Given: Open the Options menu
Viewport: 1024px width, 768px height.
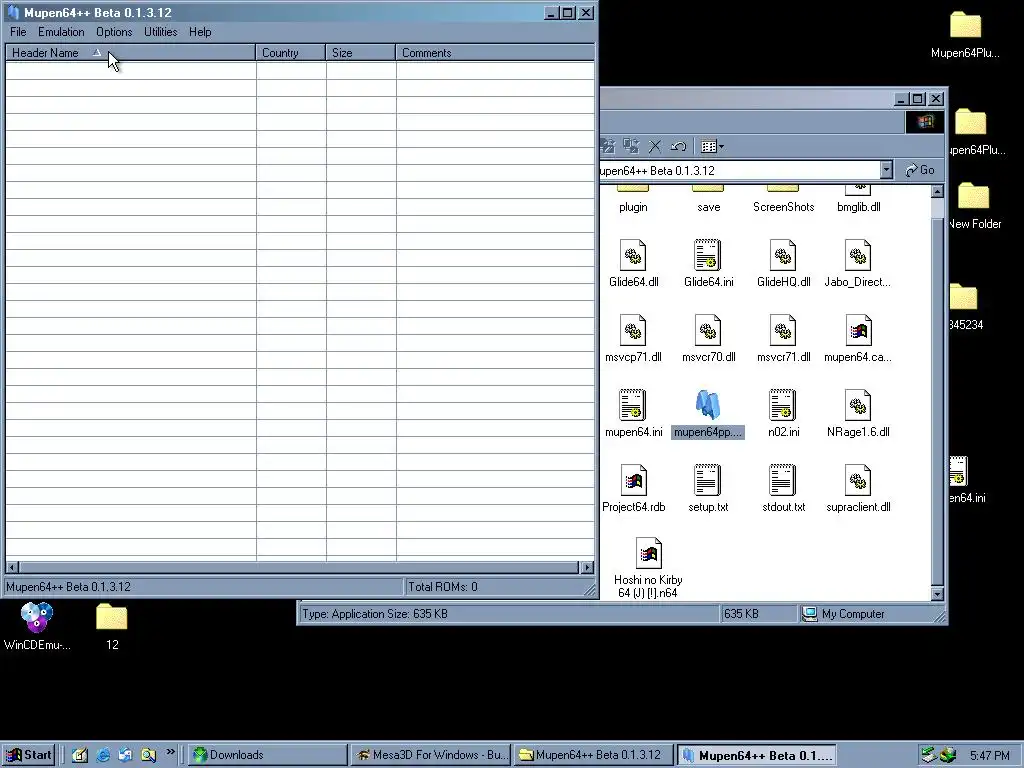Looking at the screenshot, I should (x=114, y=32).
